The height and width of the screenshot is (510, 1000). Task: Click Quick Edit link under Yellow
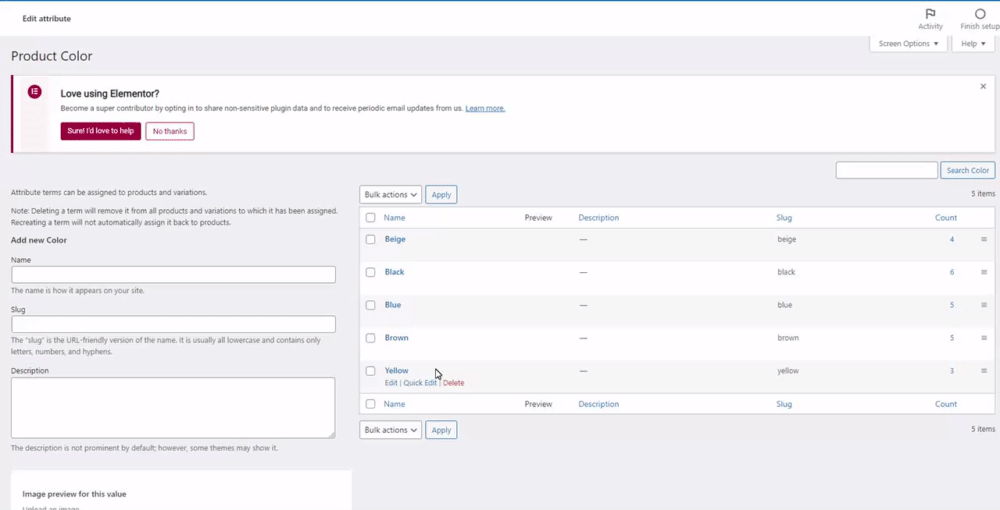[420, 383]
